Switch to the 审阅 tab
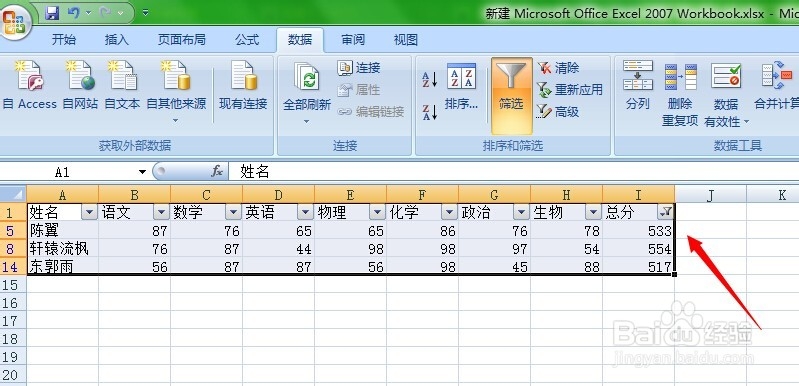The image size is (799, 386). [x=353, y=40]
